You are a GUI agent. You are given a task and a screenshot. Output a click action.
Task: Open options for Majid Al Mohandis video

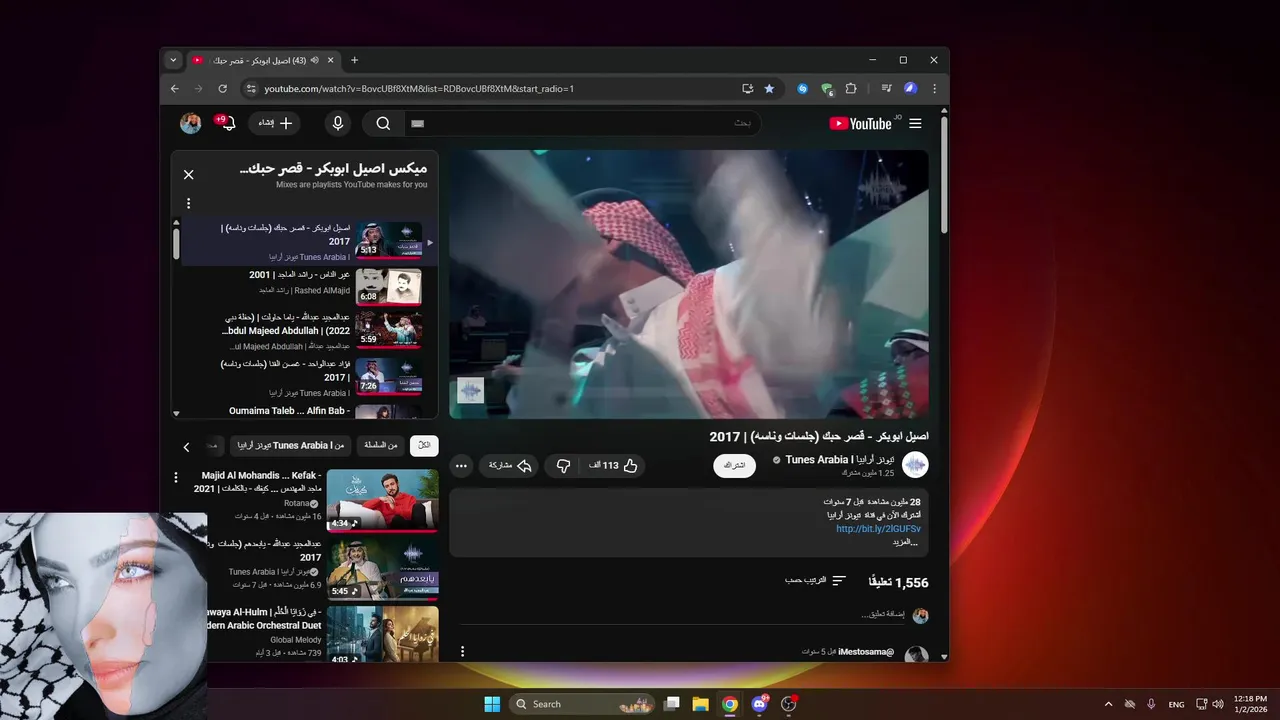[176, 477]
